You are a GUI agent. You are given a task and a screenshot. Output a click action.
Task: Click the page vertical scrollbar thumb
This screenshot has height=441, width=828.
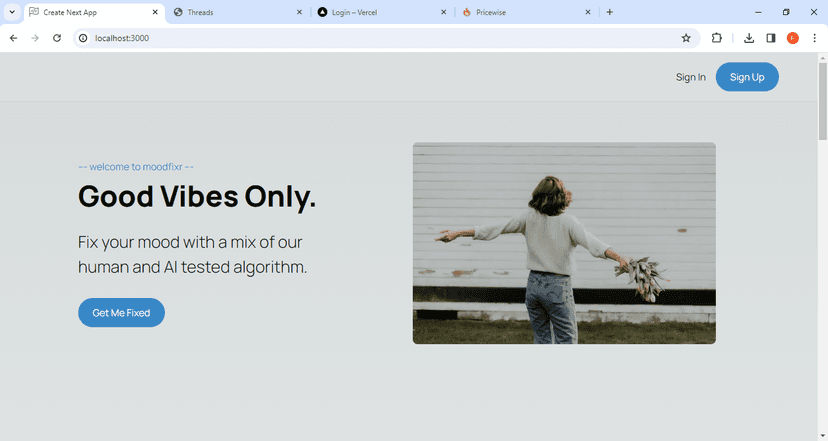pyautogui.click(x=823, y=101)
